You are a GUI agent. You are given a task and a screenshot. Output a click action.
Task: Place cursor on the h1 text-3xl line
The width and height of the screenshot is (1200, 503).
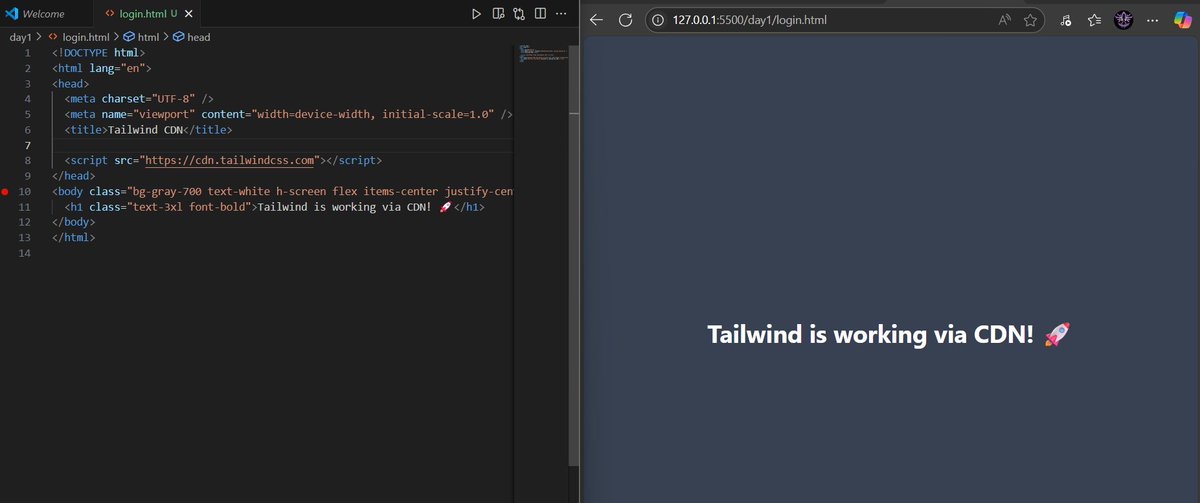point(275,207)
